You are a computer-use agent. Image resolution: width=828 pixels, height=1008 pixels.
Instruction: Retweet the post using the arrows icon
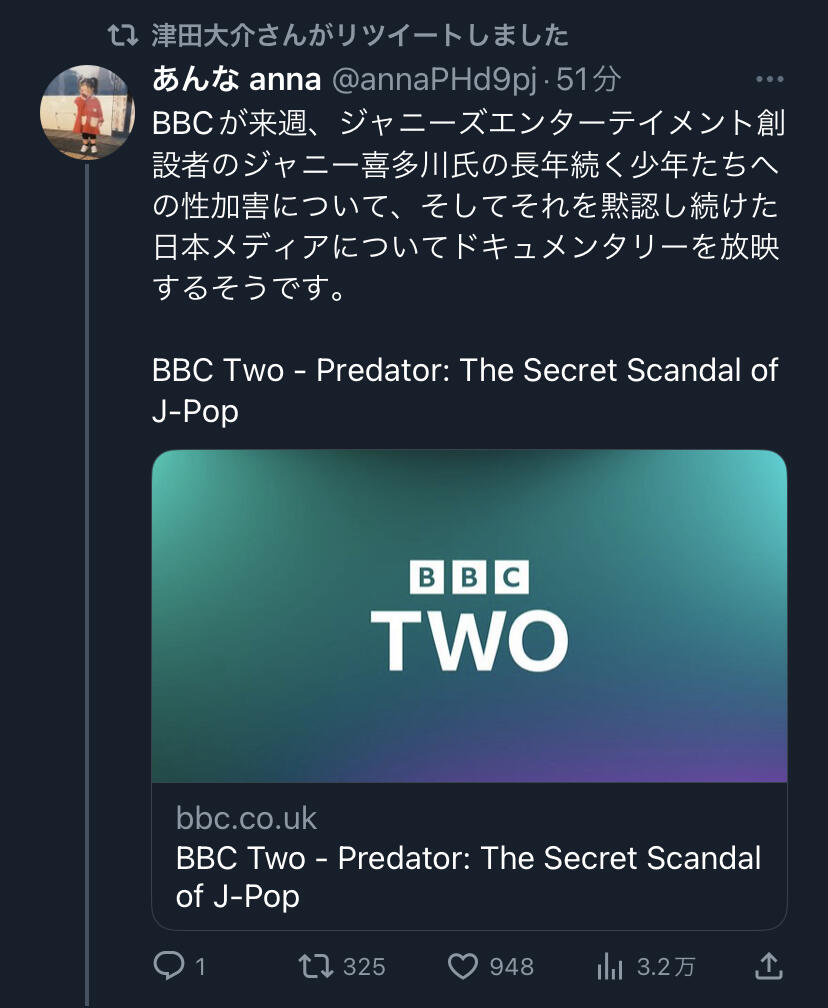click(316, 966)
